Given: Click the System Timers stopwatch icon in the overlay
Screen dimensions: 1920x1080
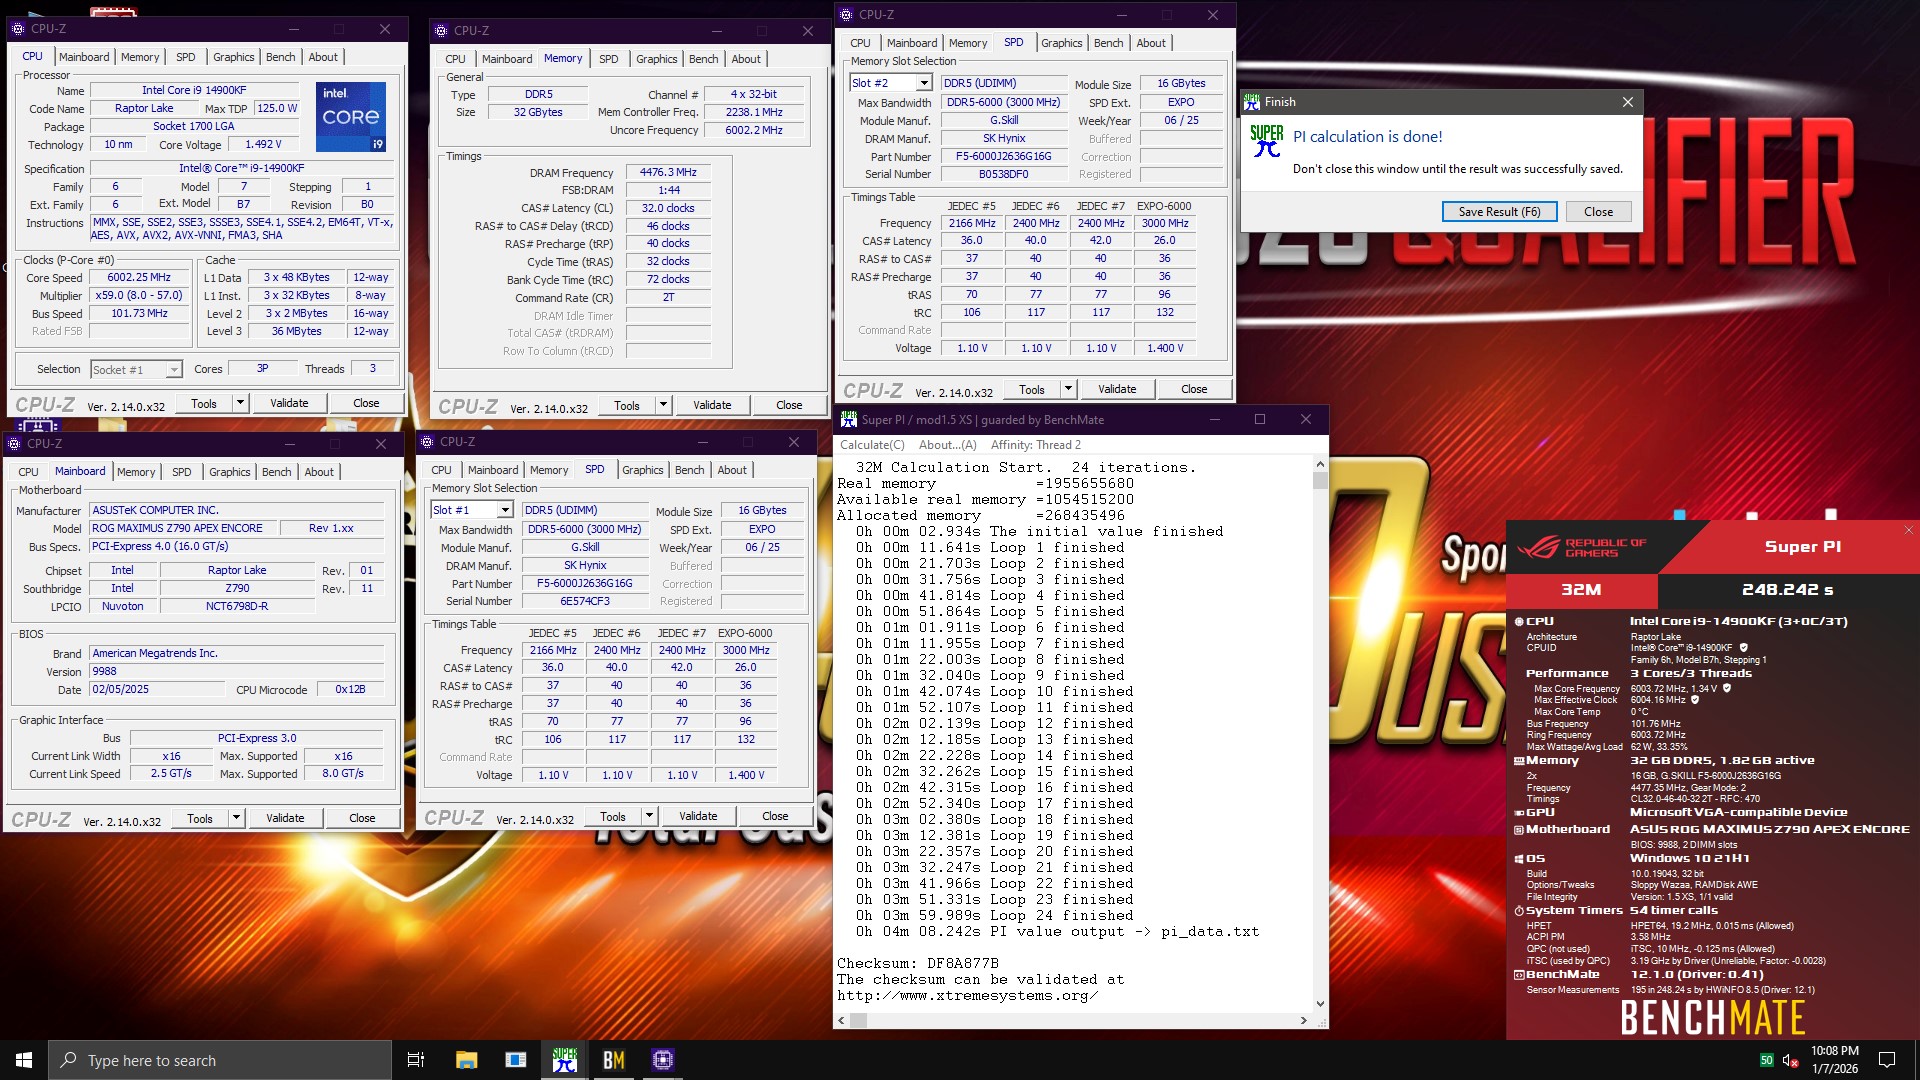Looking at the screenshot, I should pos(1519,911).
